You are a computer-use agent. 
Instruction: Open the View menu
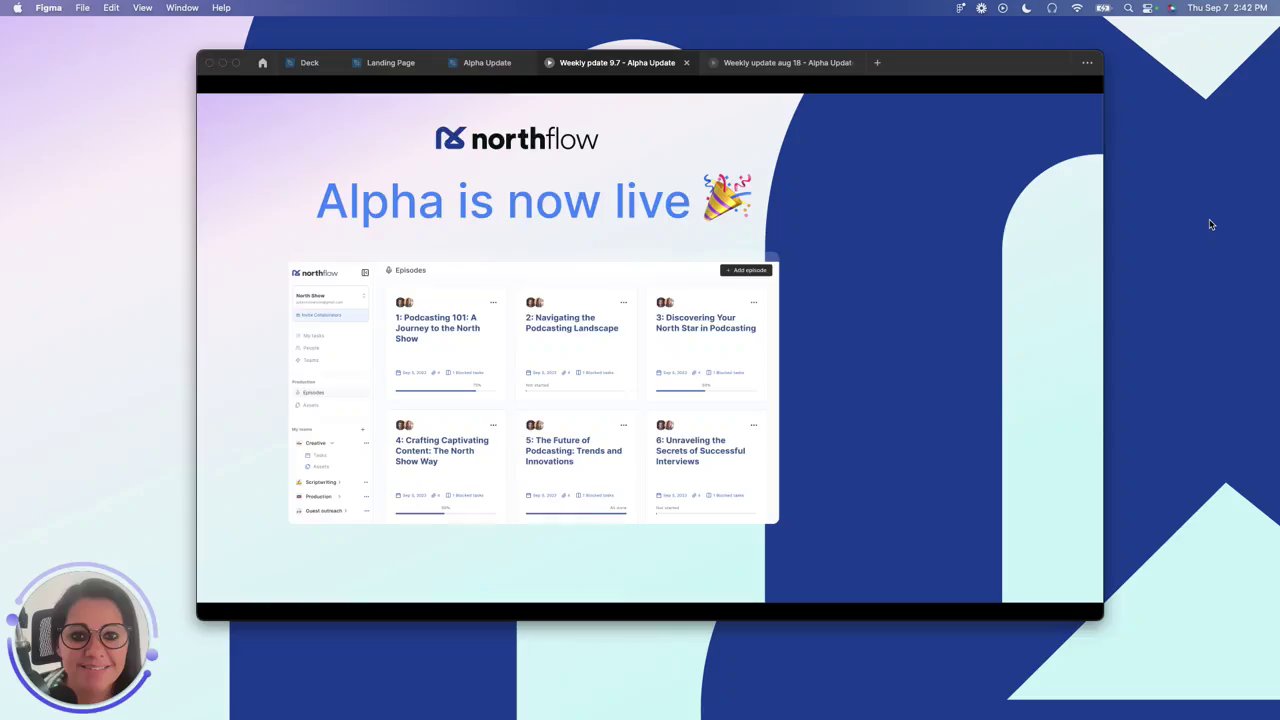click(x=143, y=8)
